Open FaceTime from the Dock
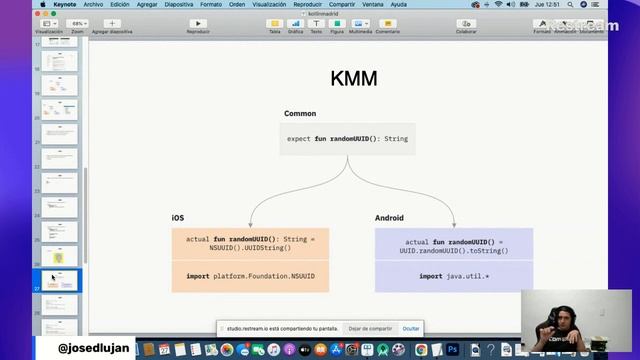The width and height of the screenshot is (640, 360). 258,350
